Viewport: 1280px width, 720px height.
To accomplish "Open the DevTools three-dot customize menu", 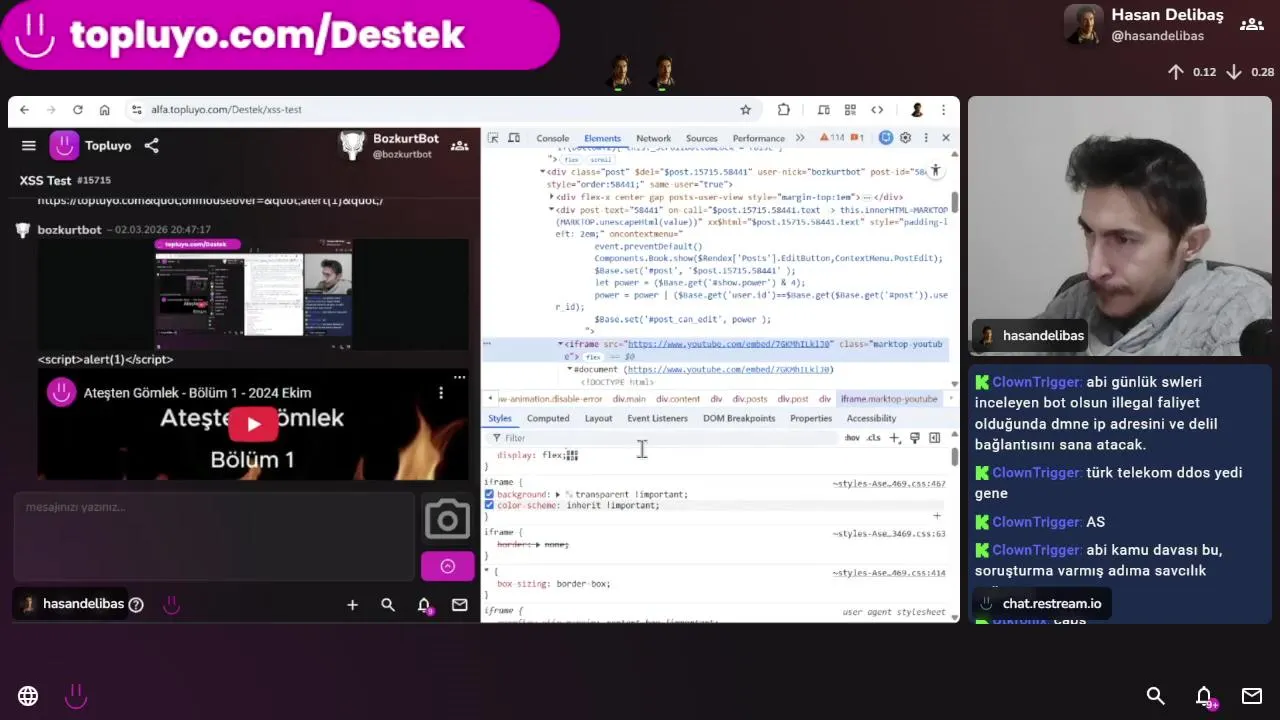I will click(x=926, y=138).
